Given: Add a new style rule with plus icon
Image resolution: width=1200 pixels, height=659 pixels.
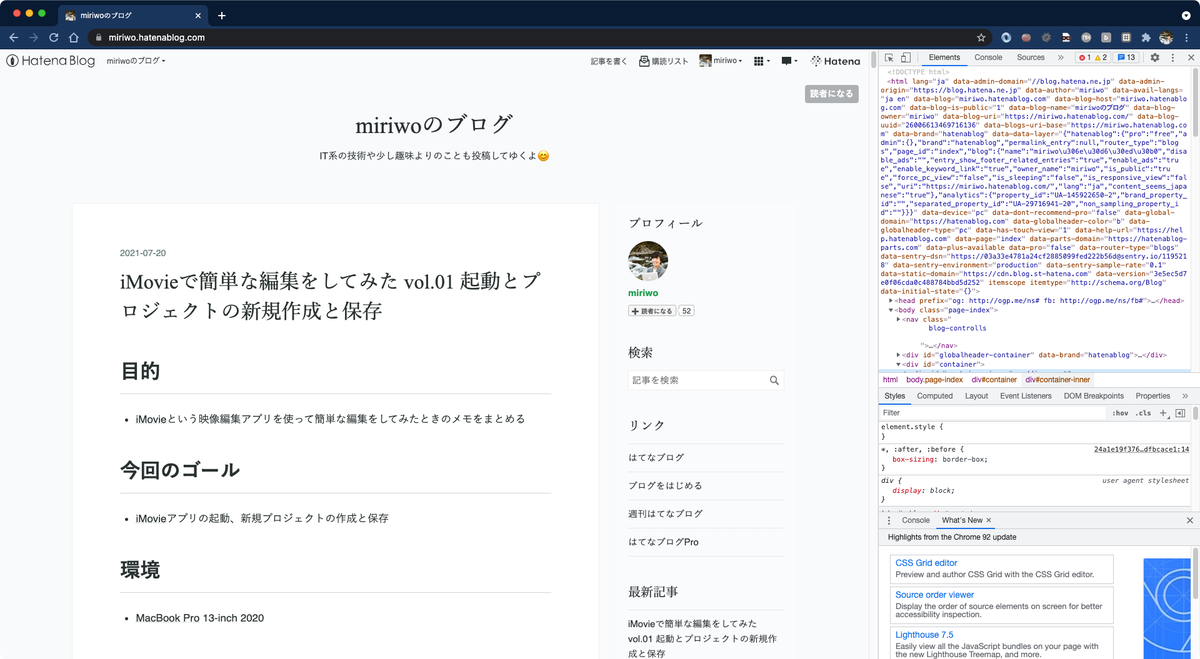Looking at the screenshot, I should [1163, 412].
